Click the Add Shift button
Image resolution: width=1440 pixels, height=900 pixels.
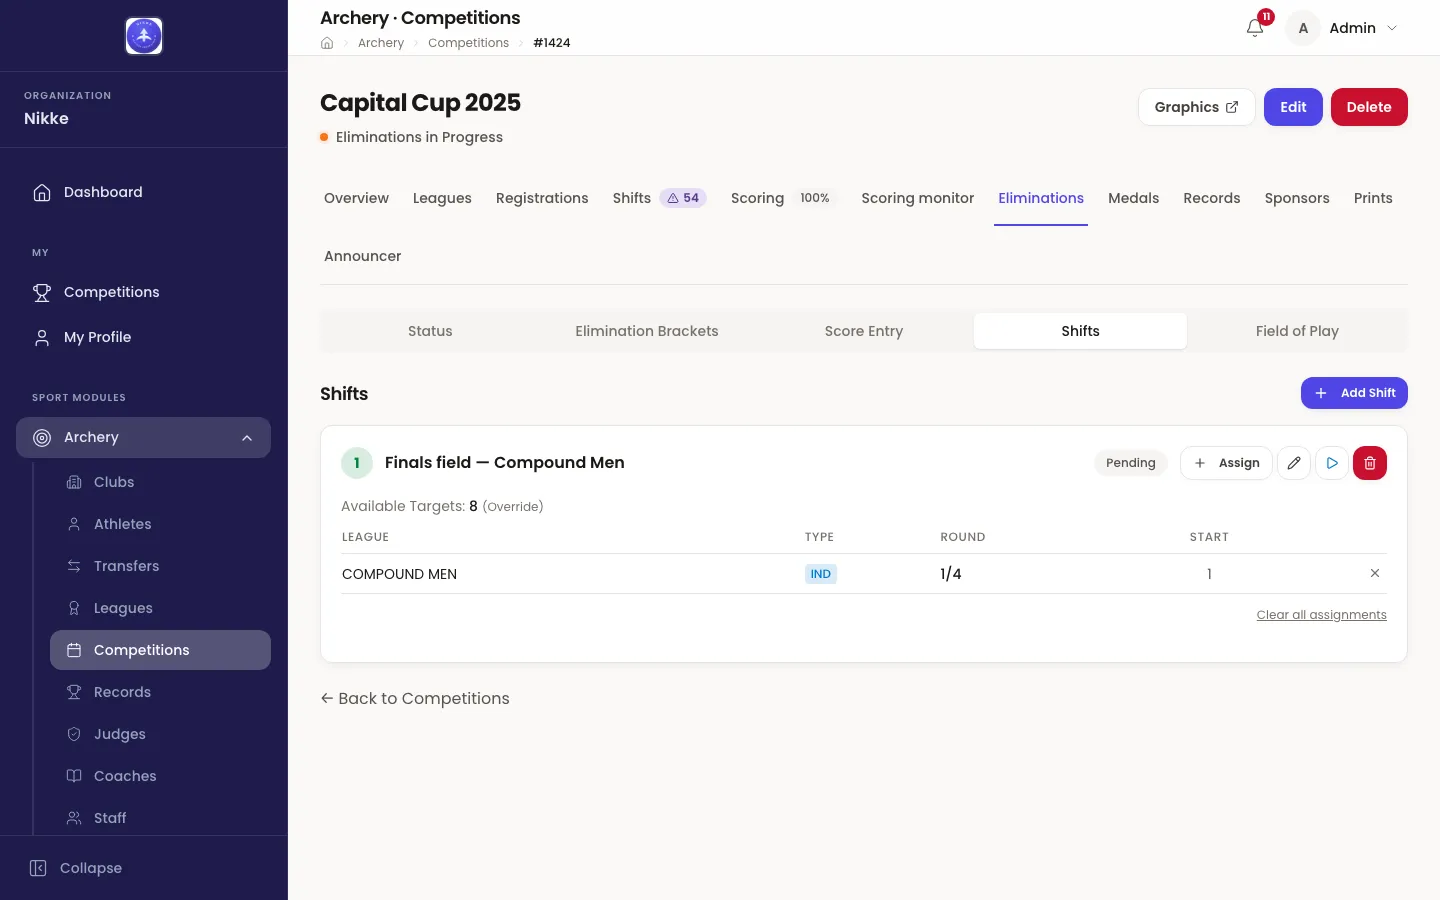[1354, 393]
